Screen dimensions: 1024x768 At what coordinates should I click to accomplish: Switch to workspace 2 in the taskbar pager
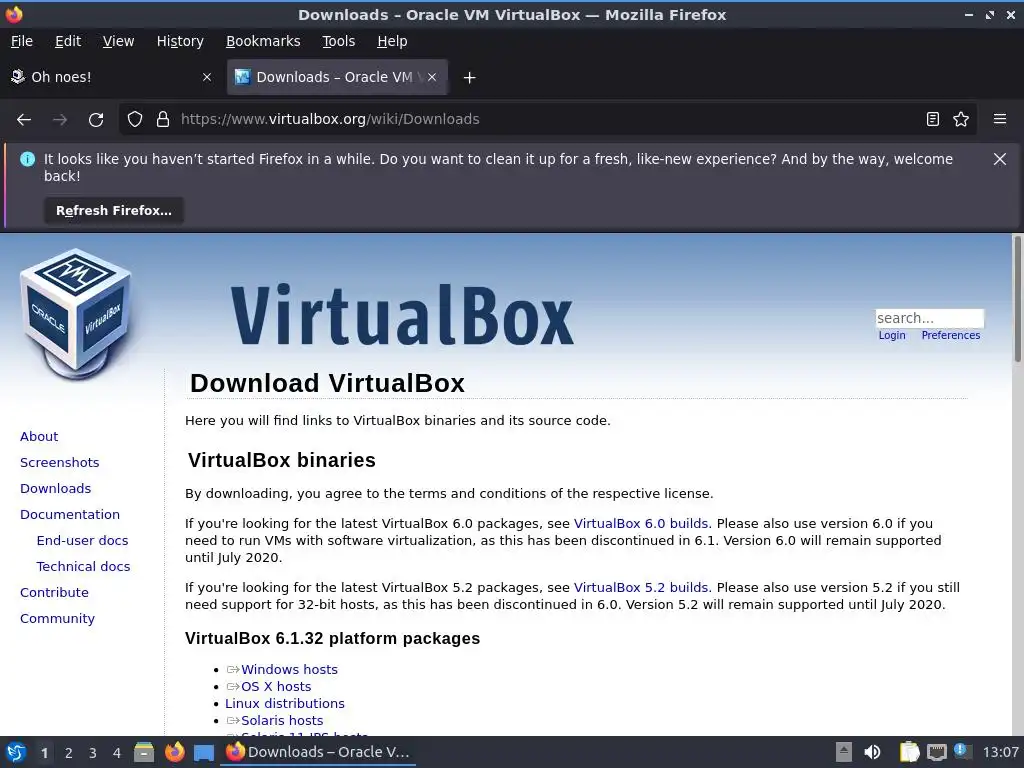pyautogui.click(x=69, y=753)
